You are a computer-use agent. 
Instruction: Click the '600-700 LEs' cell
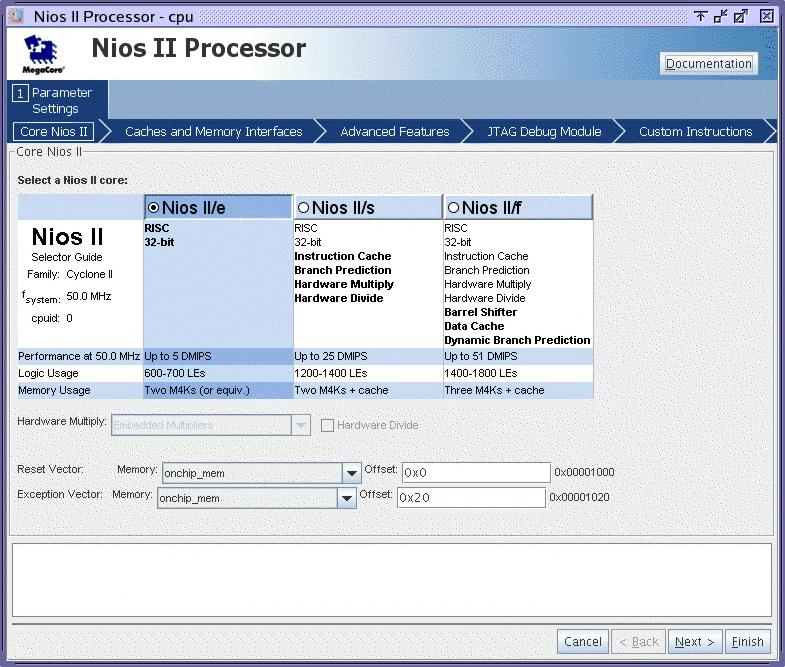click(x=218, y=373)
